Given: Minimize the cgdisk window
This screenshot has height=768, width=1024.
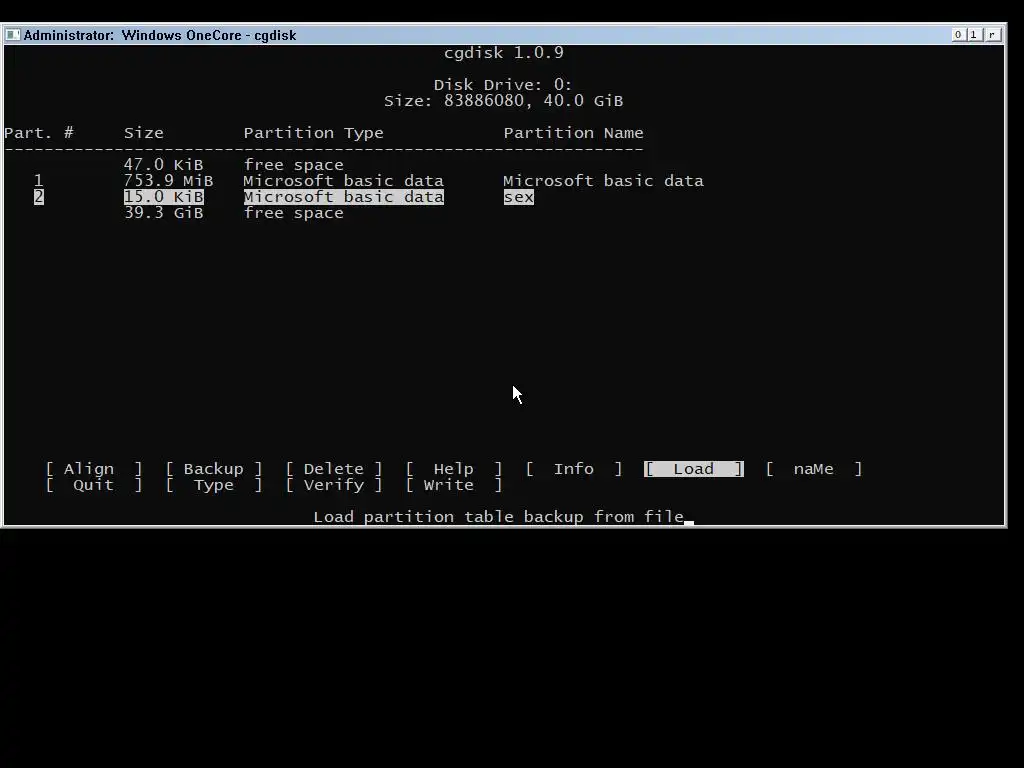Looking at the screenshot, I should (x=958, y=35).
